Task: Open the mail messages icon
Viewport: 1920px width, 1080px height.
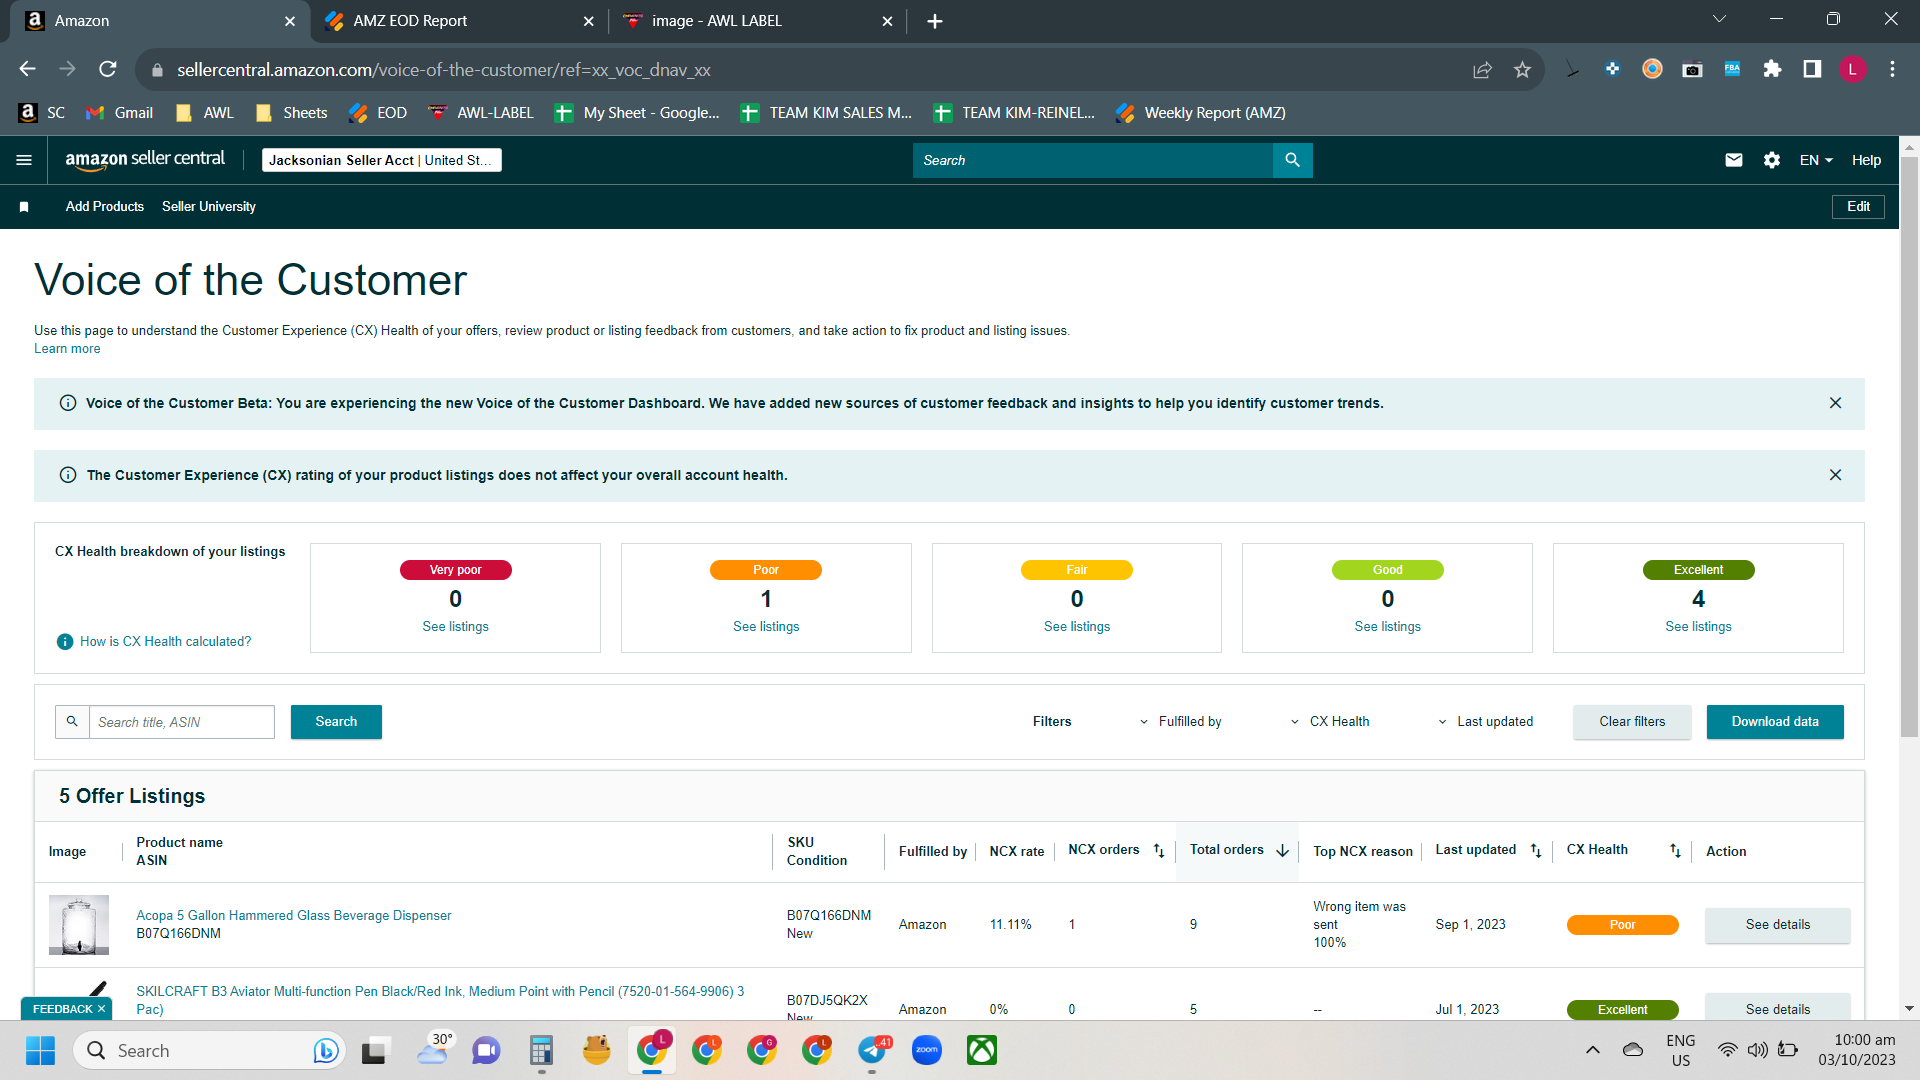Action: tap(1734, 160)
